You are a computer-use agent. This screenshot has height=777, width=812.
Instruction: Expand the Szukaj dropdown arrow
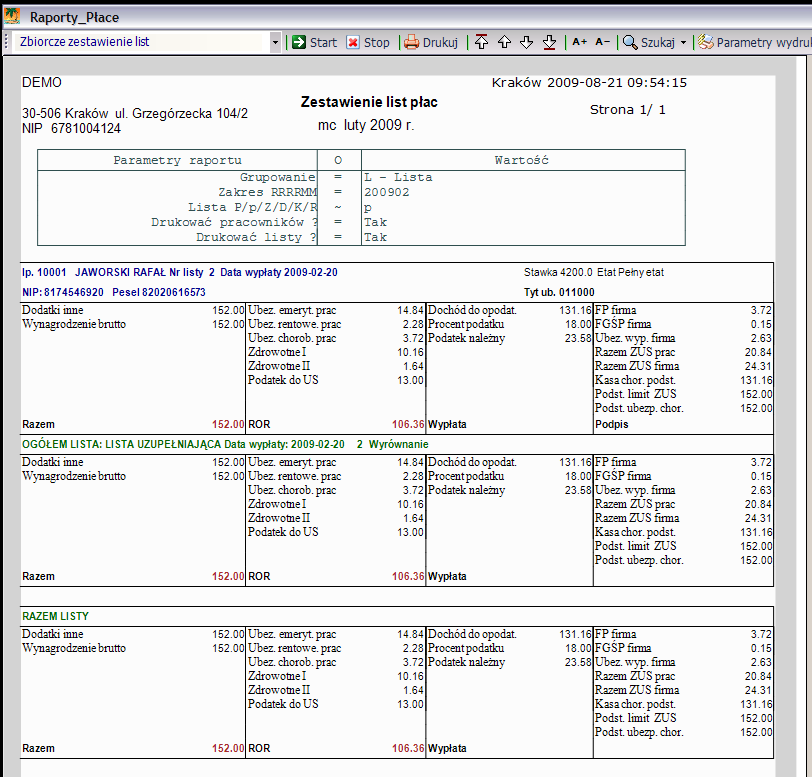tap(683, 42)
